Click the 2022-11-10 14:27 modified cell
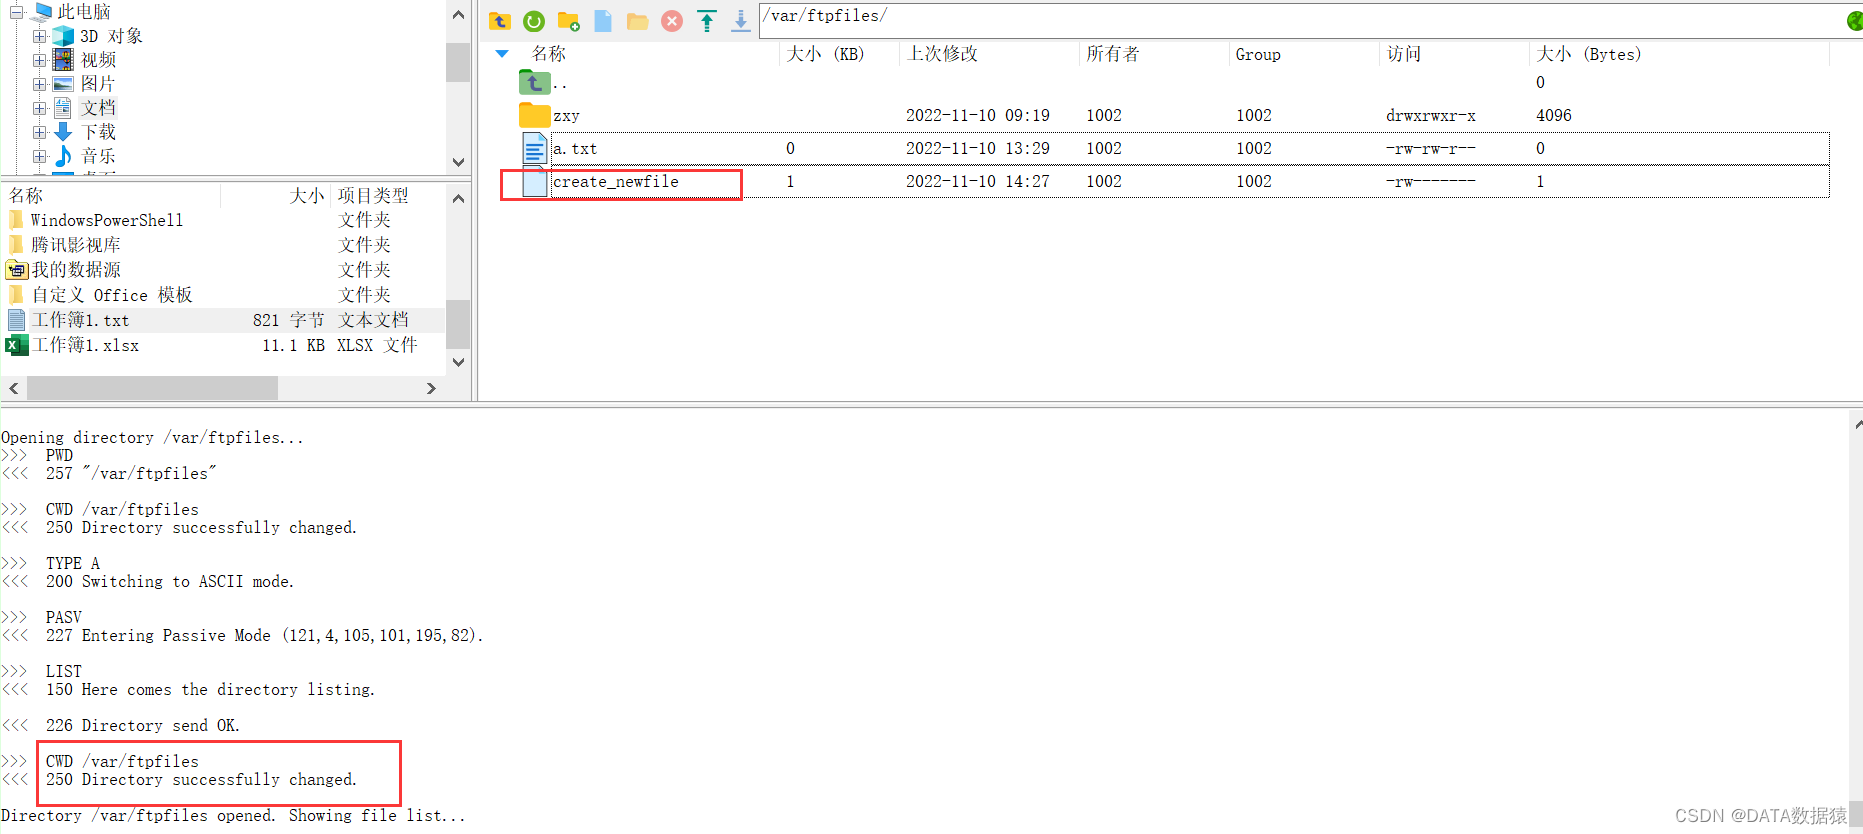Screen dimensions: 1863x834 (977, 181)
